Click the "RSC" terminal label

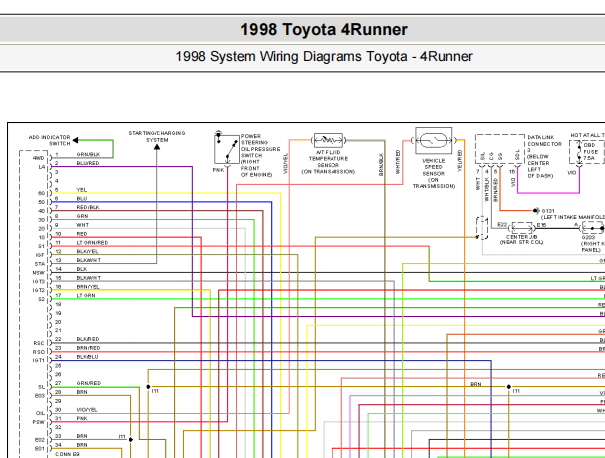click(39, 343)
